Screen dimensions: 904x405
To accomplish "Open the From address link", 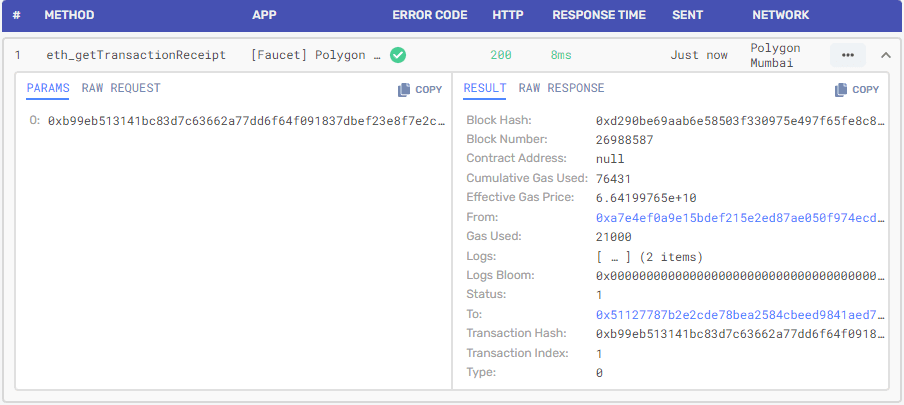I will 740,217.
